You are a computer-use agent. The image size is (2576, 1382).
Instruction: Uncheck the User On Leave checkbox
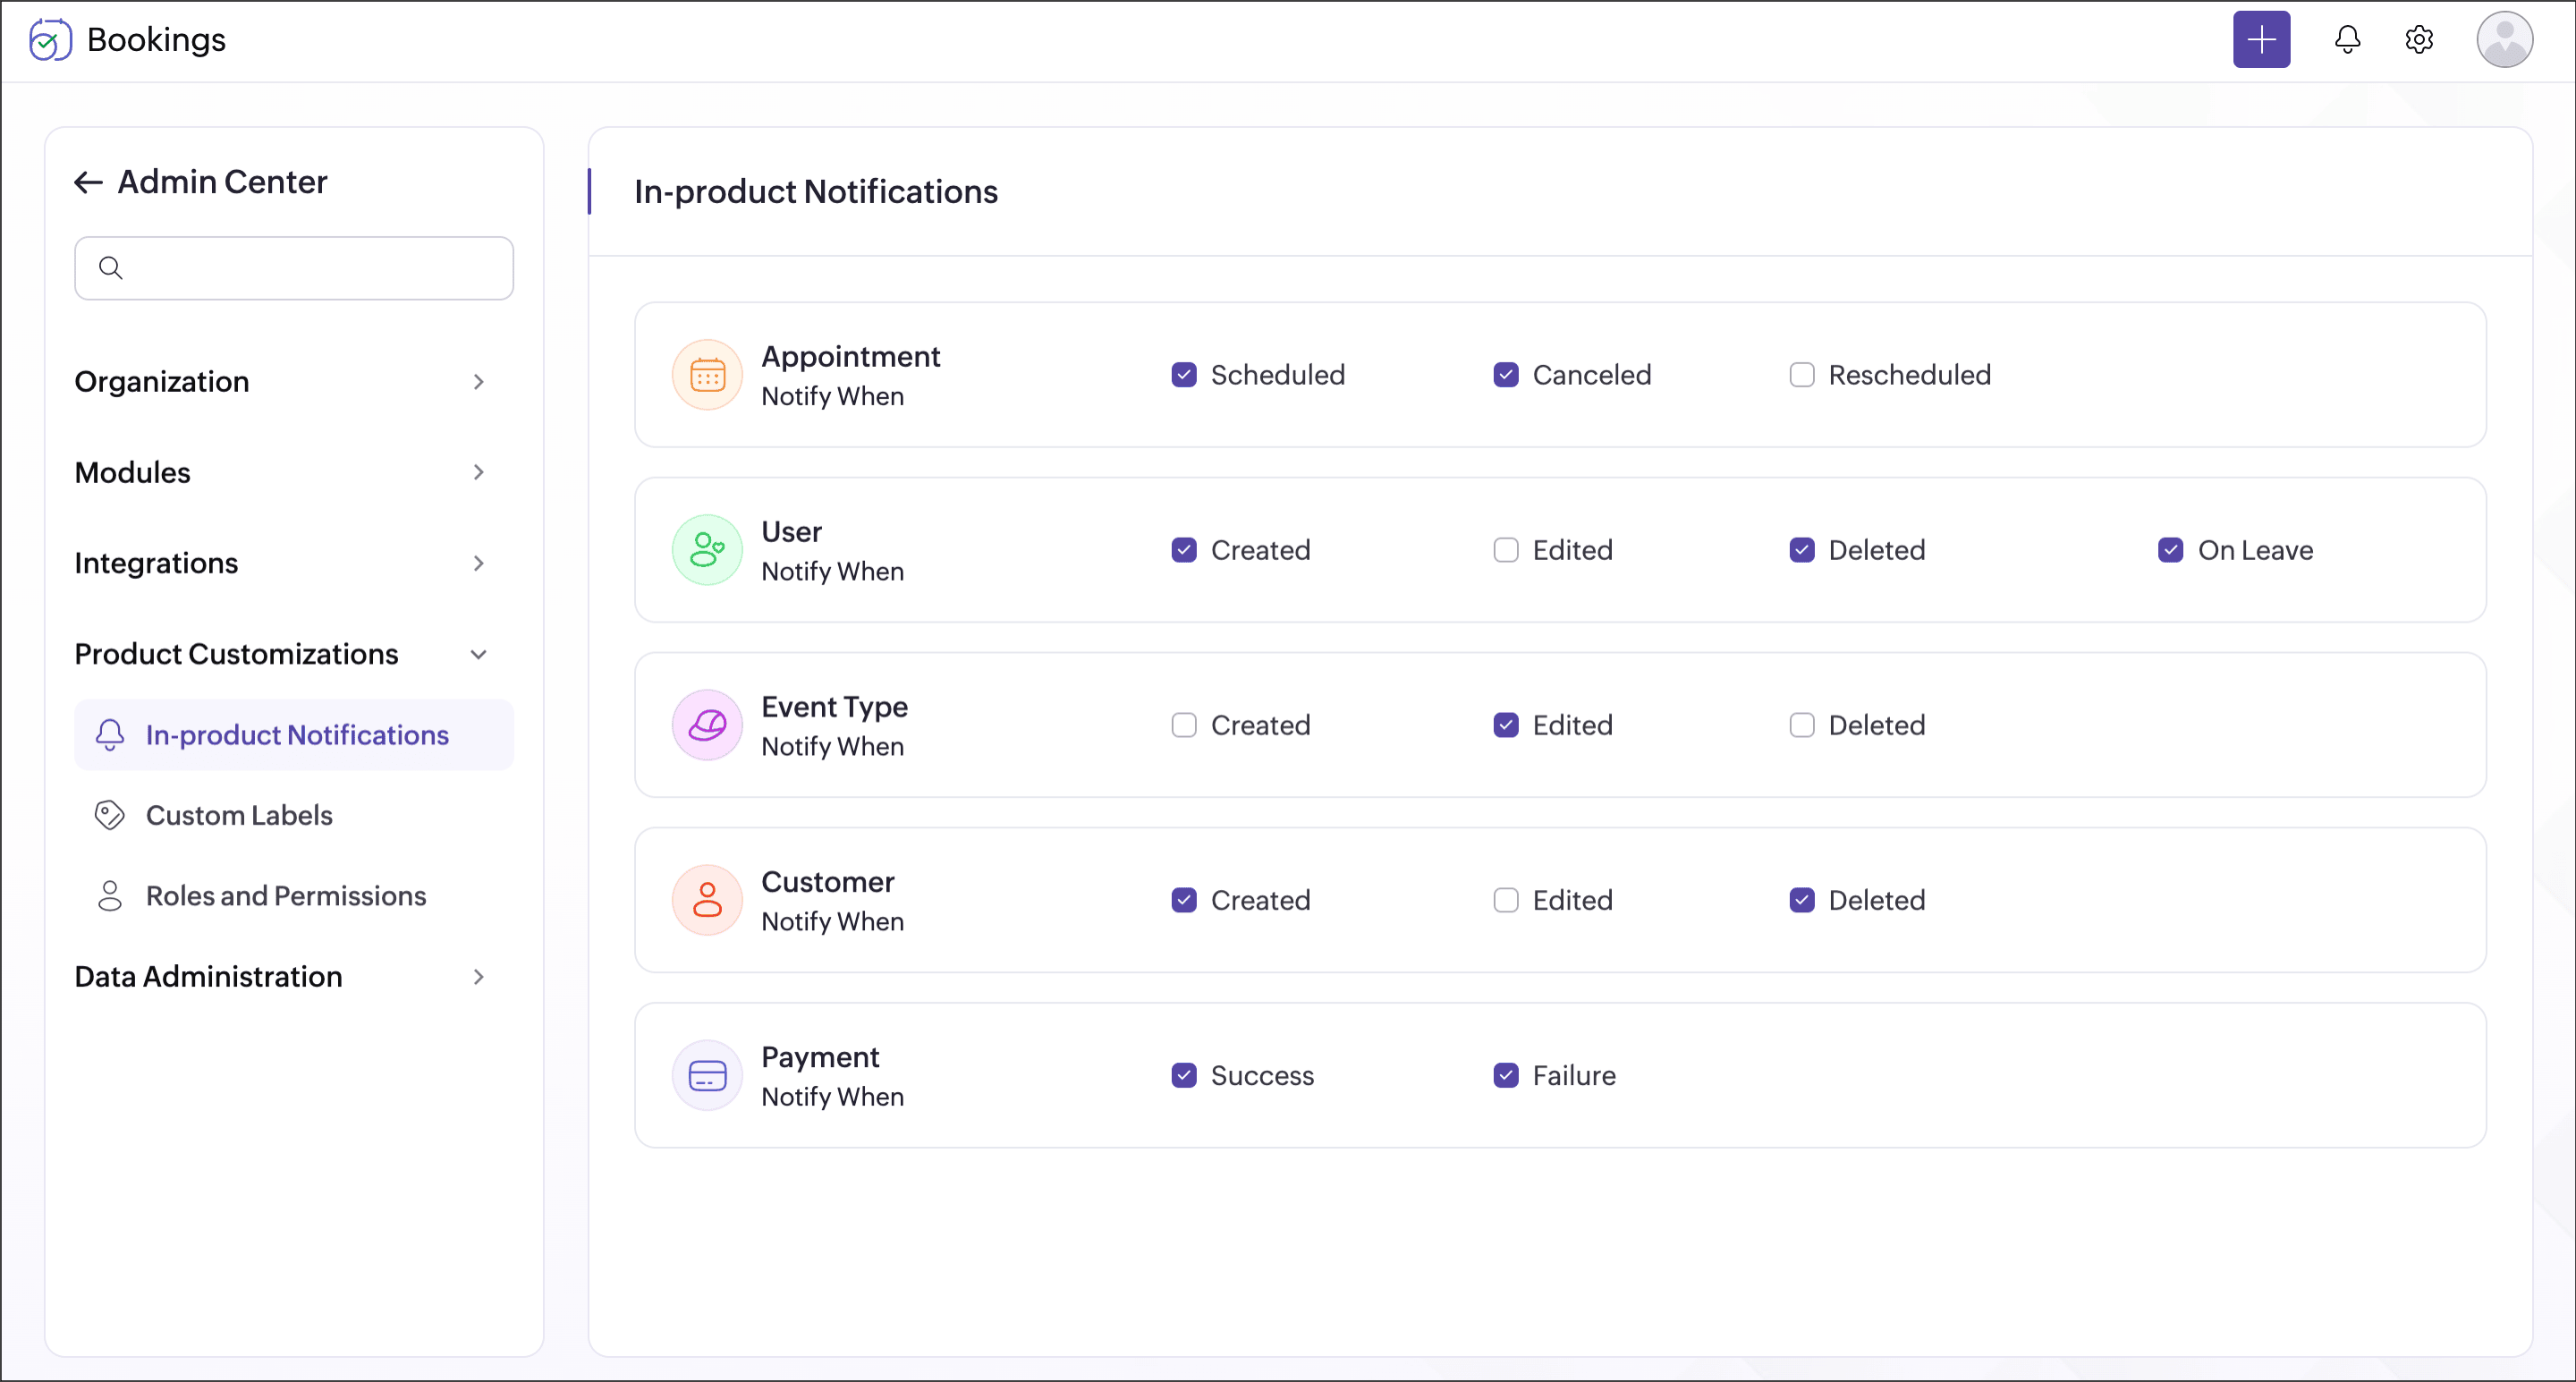(2170, 550)
